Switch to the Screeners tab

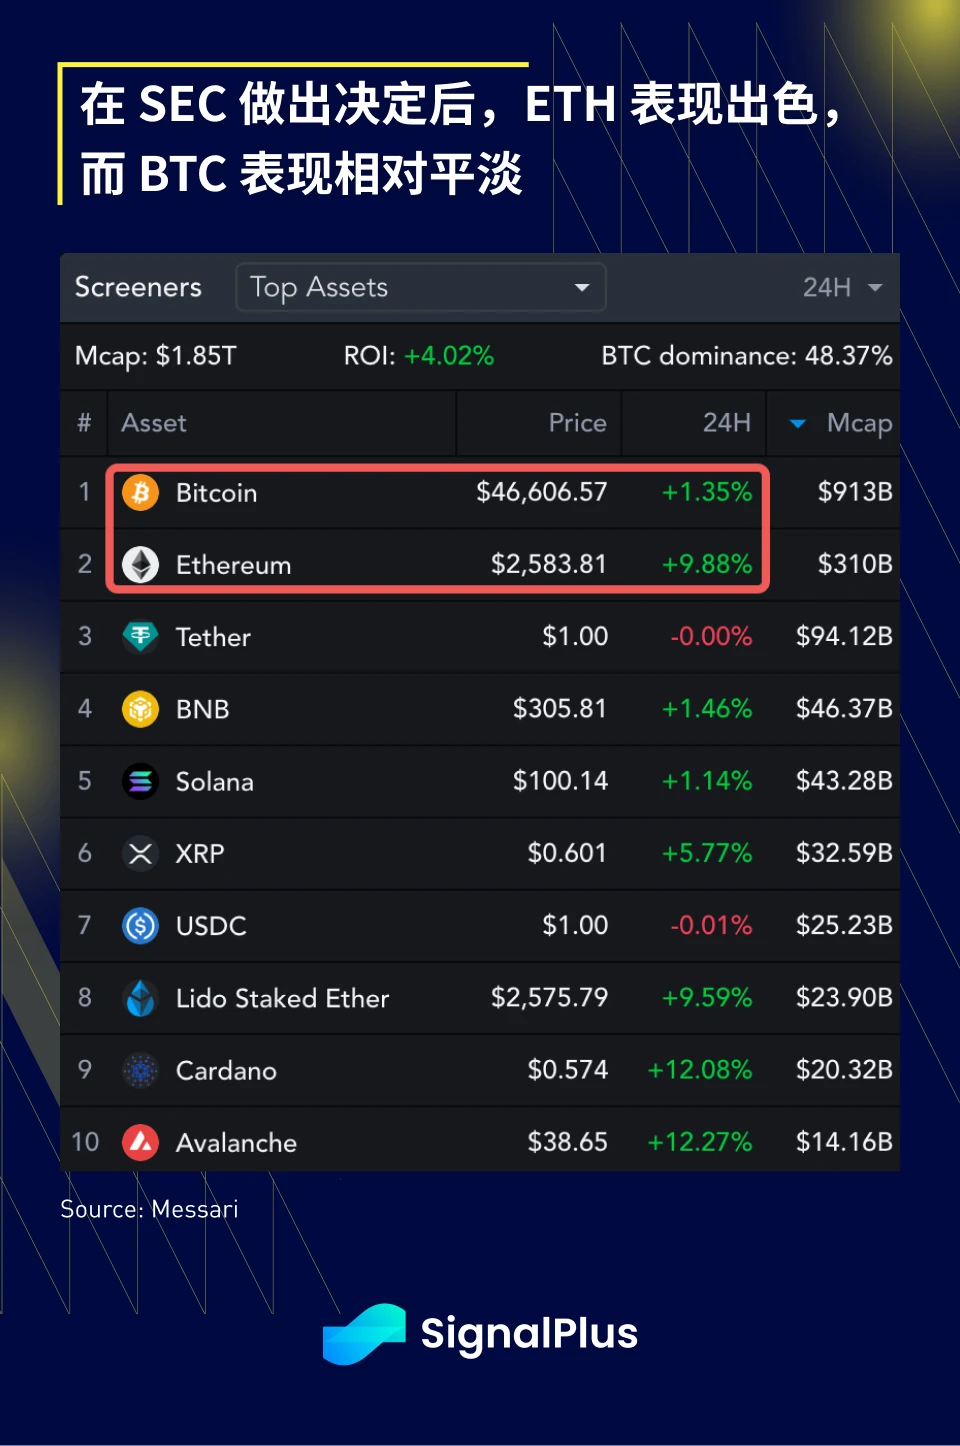[x=138, y=287]
